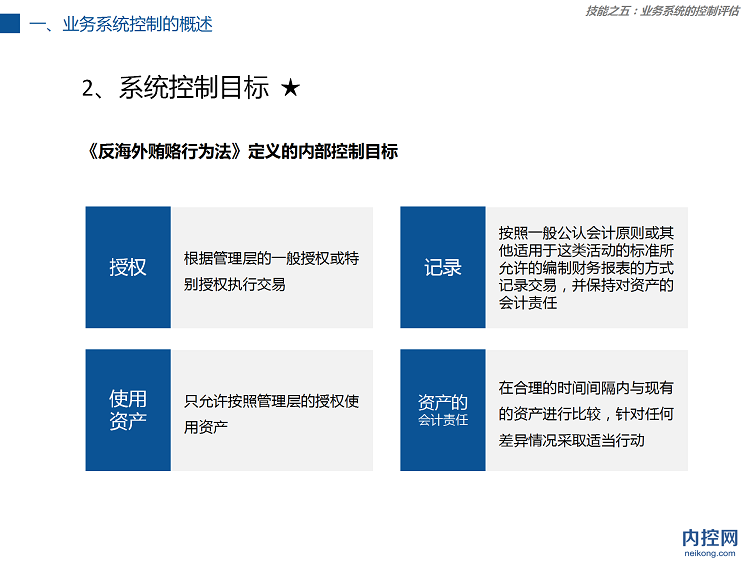Click the law name 《反海外贿赂行为法》

[164, 151]
